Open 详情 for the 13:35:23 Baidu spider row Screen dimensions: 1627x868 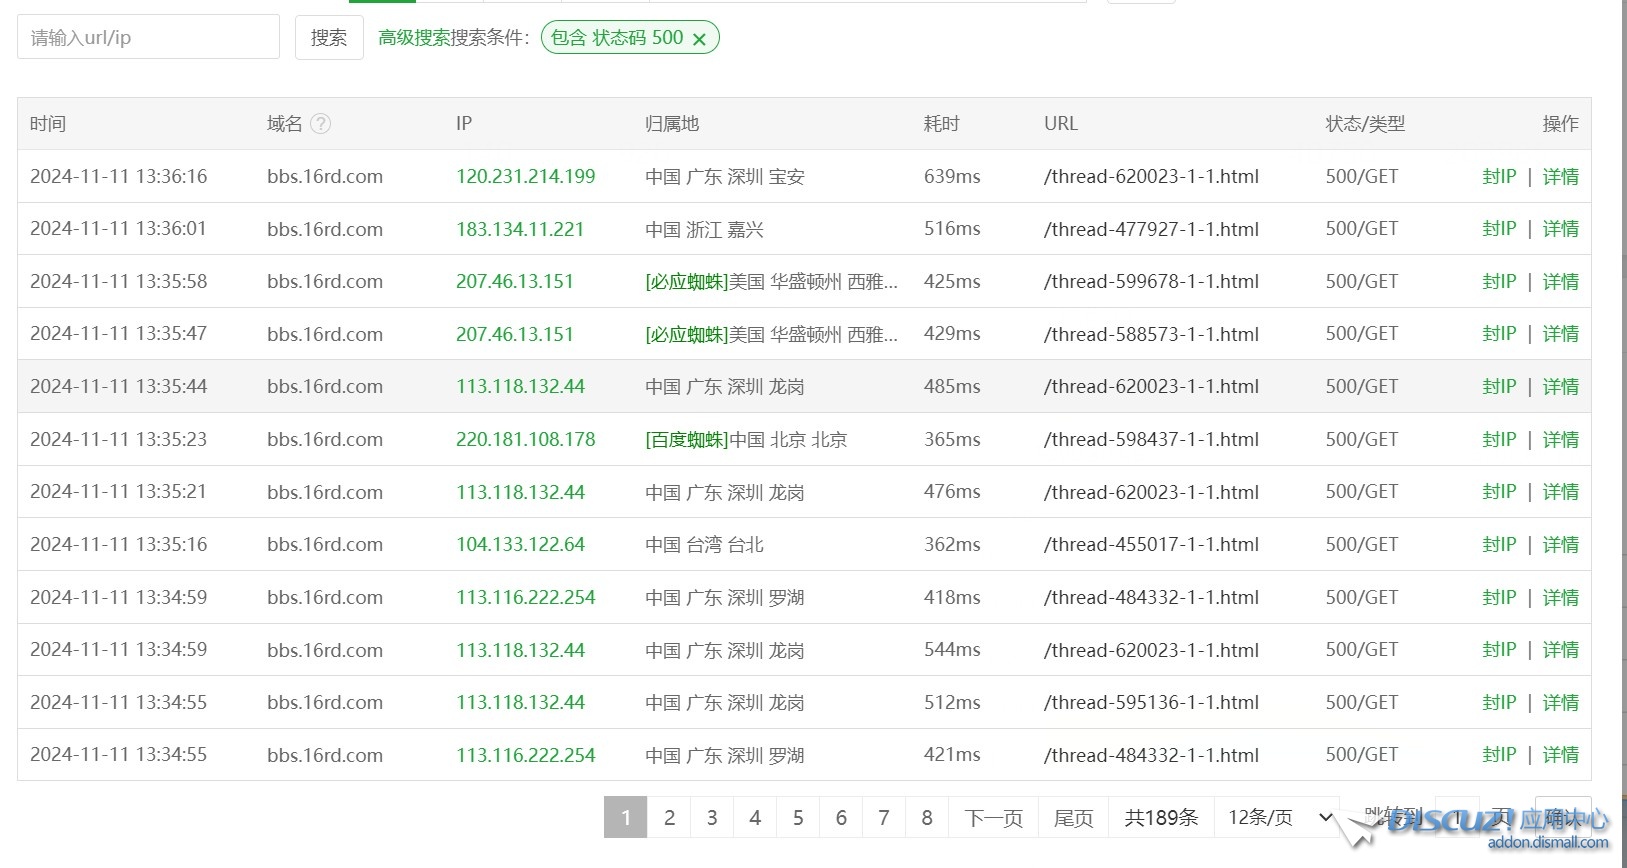click(x=1560, y=440)
